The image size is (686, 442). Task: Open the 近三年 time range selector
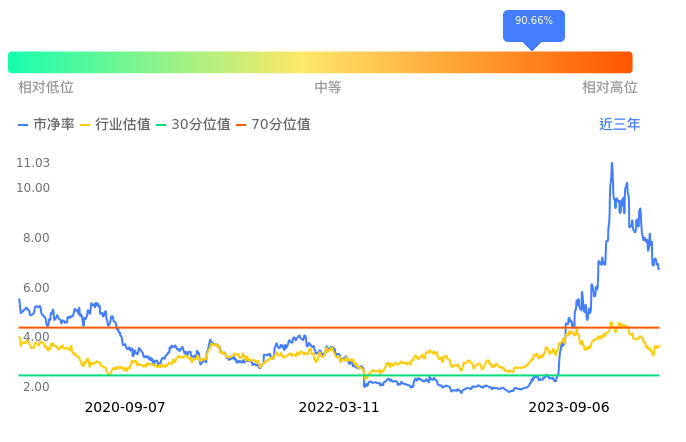[619, 125]
